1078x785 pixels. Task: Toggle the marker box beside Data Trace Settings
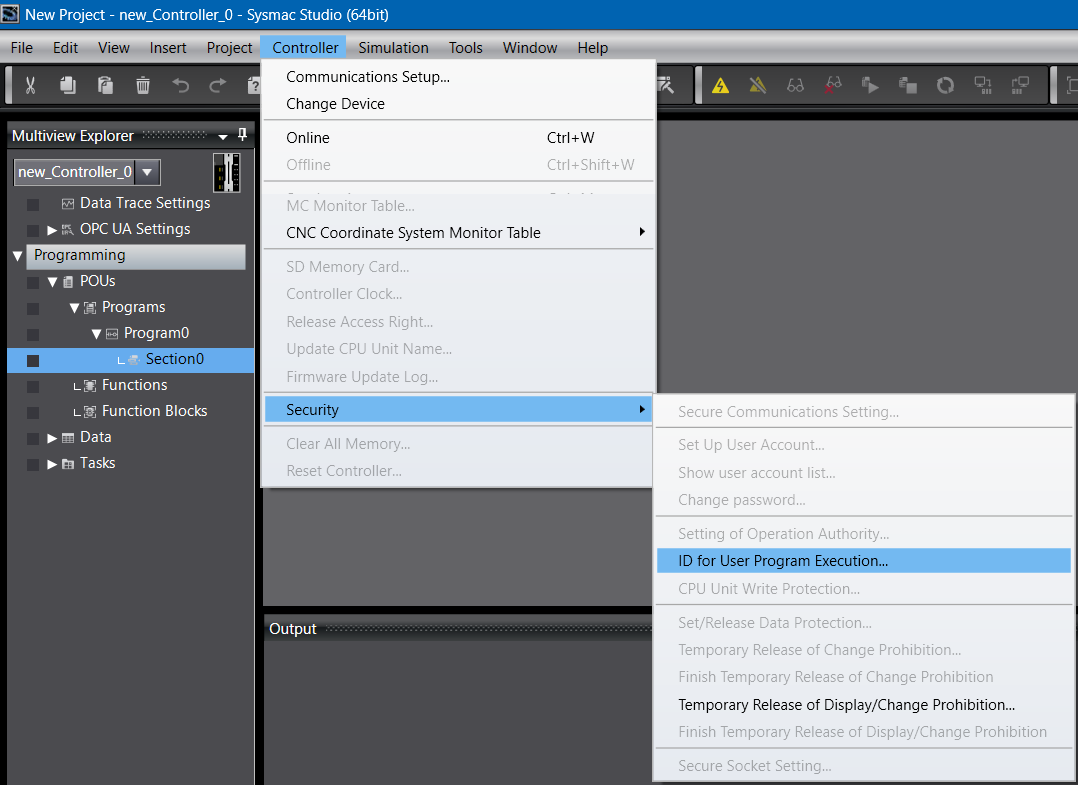(32, 204)
